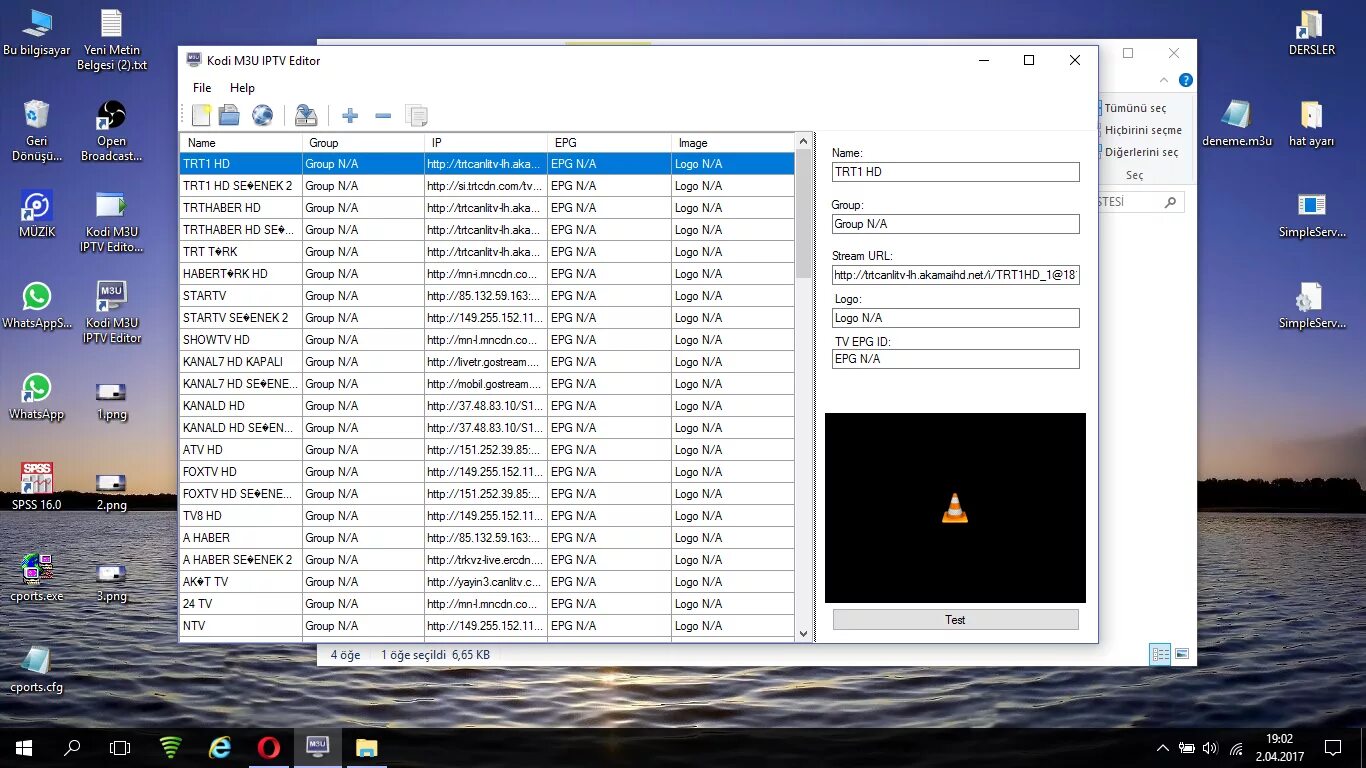Select the SPSS 16.0 desktop icon
Screen dimensions: 1366x768
[37, 487]
